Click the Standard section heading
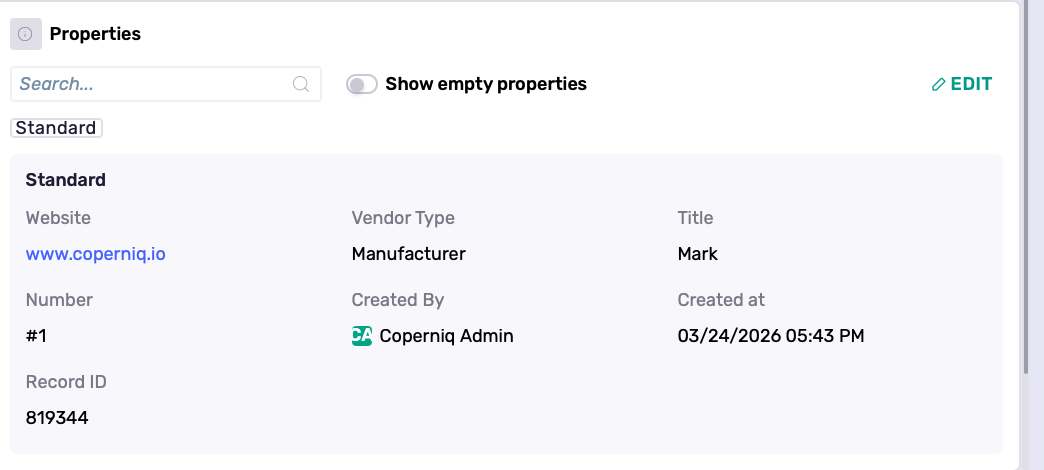The height and width of the screenshot is (470, 1044). tap(66, 180)
